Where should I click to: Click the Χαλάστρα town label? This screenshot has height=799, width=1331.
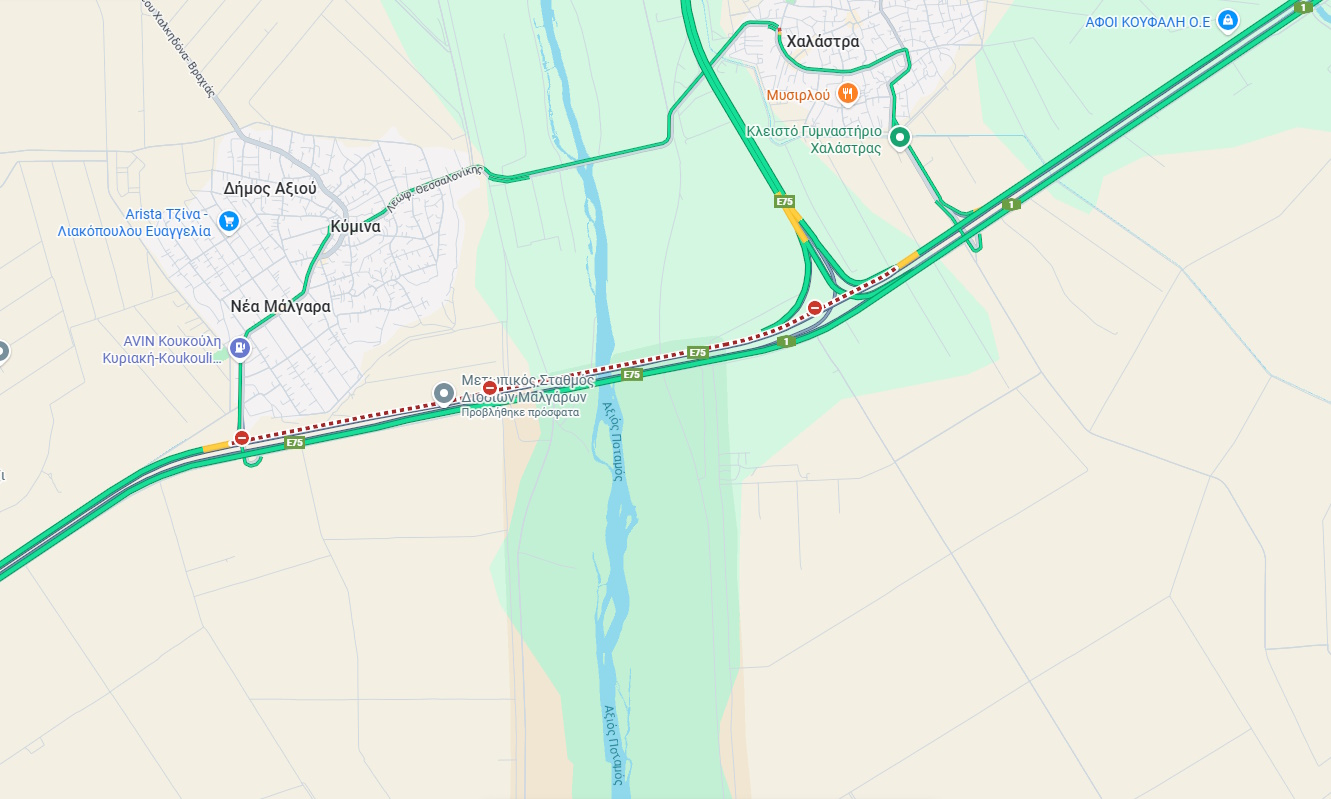pos(823,41)
